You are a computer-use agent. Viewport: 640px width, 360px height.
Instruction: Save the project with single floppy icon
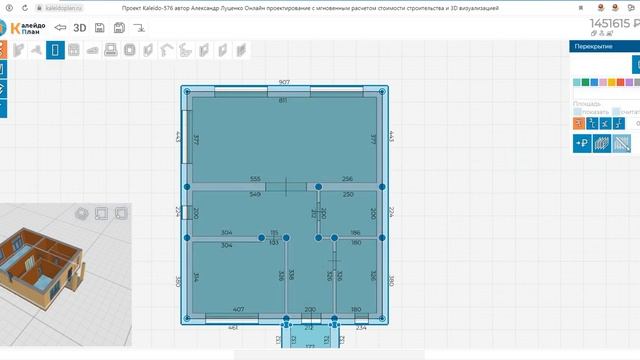pyautogui.click(x=100, y=28)
